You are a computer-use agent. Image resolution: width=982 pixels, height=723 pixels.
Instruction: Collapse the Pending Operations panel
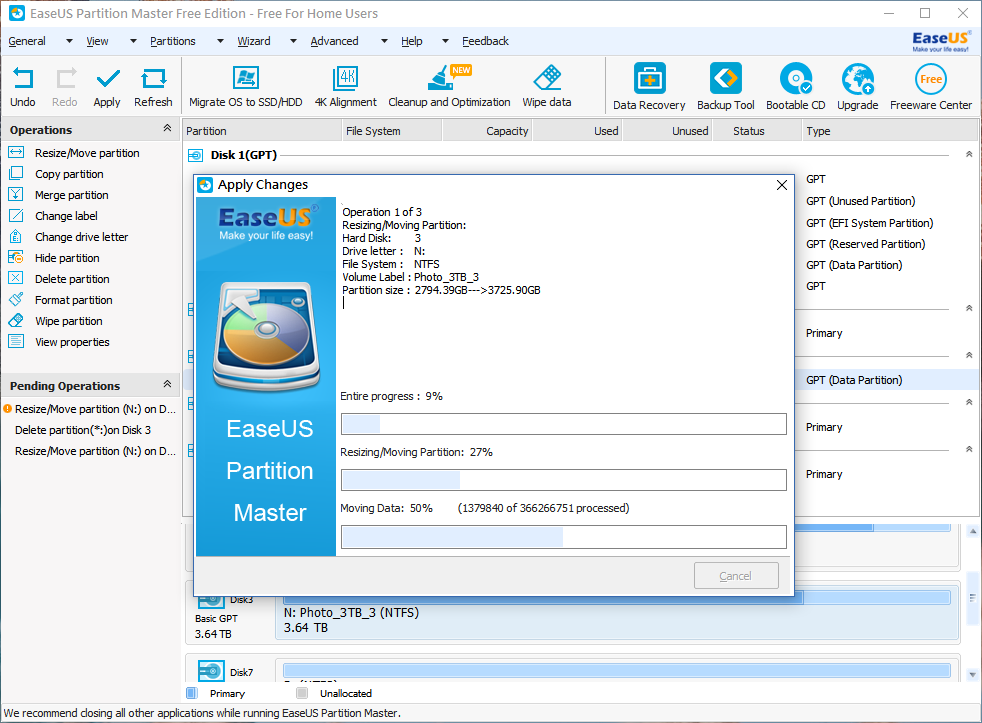(167, 384)
